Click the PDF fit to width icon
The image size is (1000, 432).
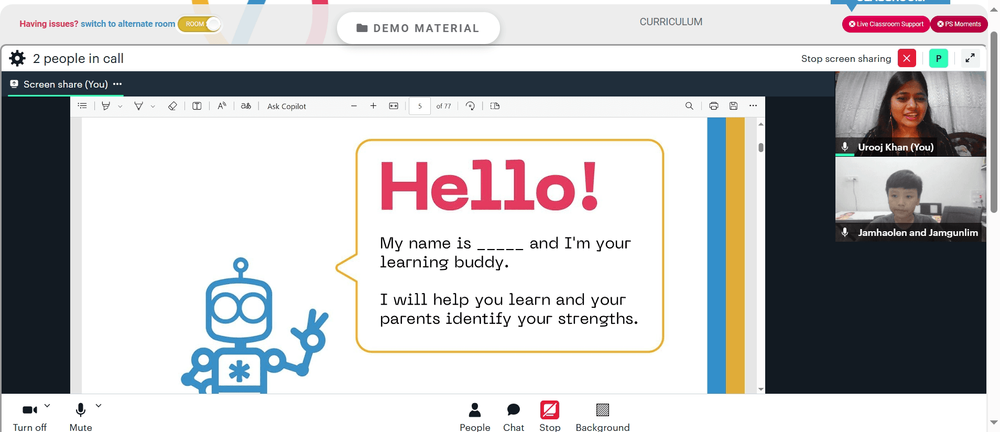393,106
